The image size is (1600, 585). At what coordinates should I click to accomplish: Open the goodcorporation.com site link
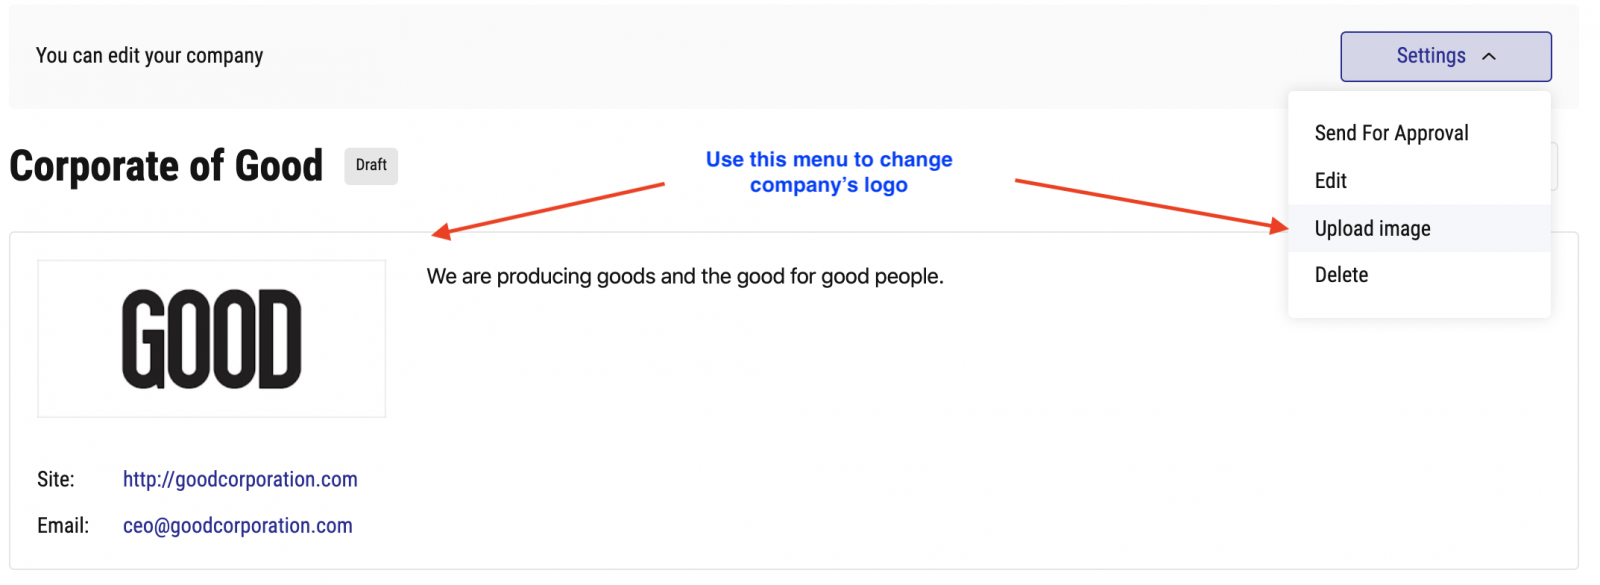[x=240, y=479]
